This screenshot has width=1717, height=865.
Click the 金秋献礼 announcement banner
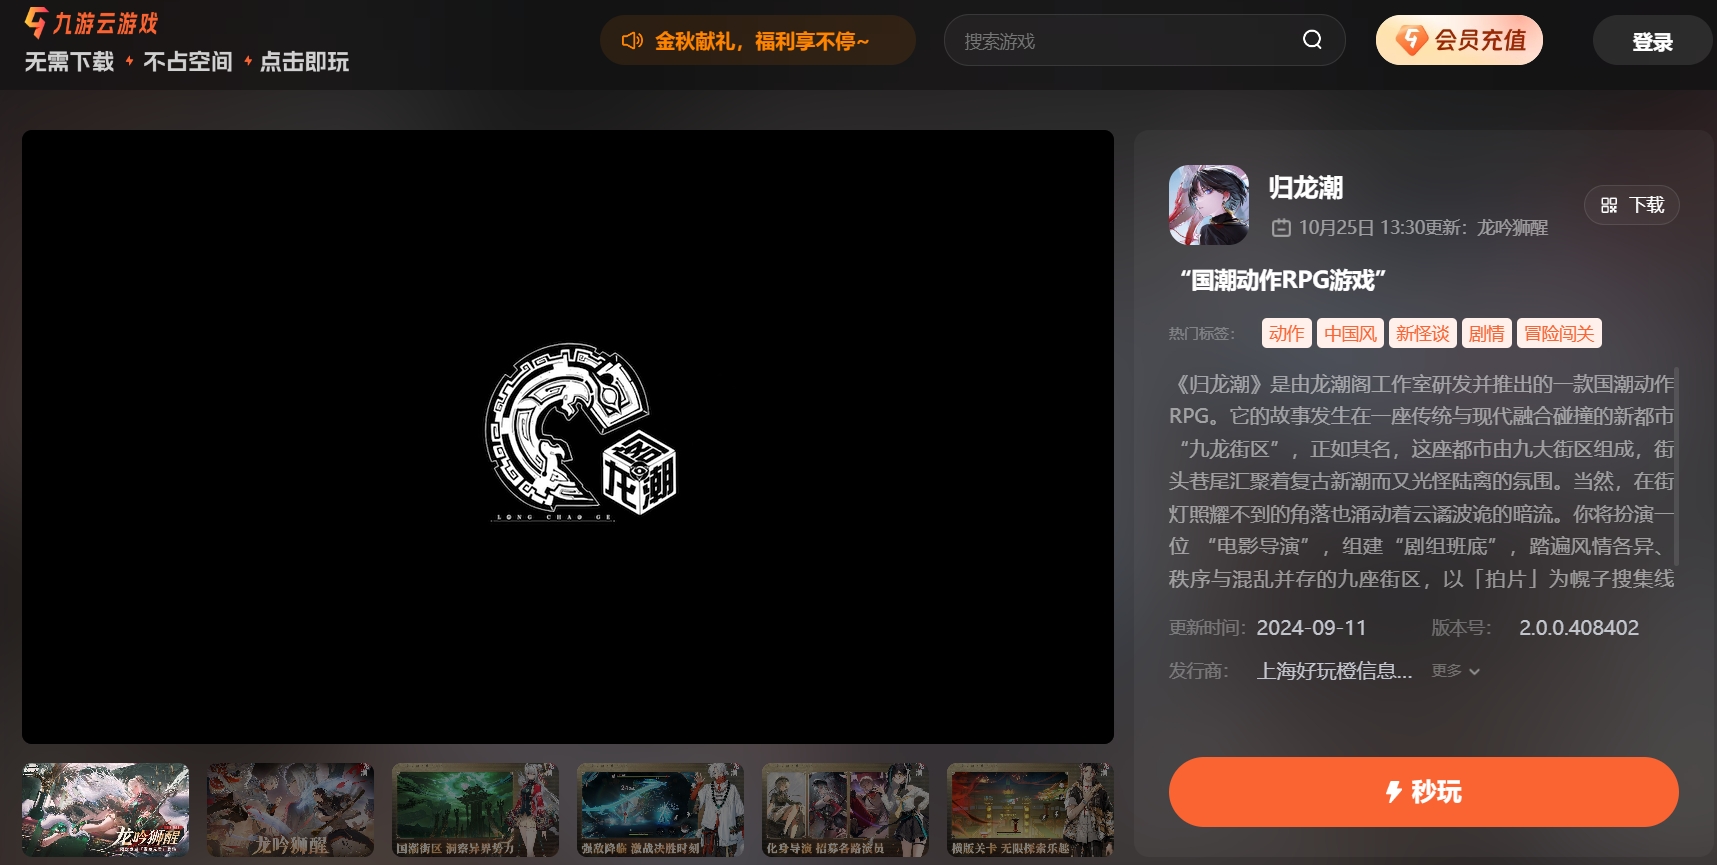760,41
